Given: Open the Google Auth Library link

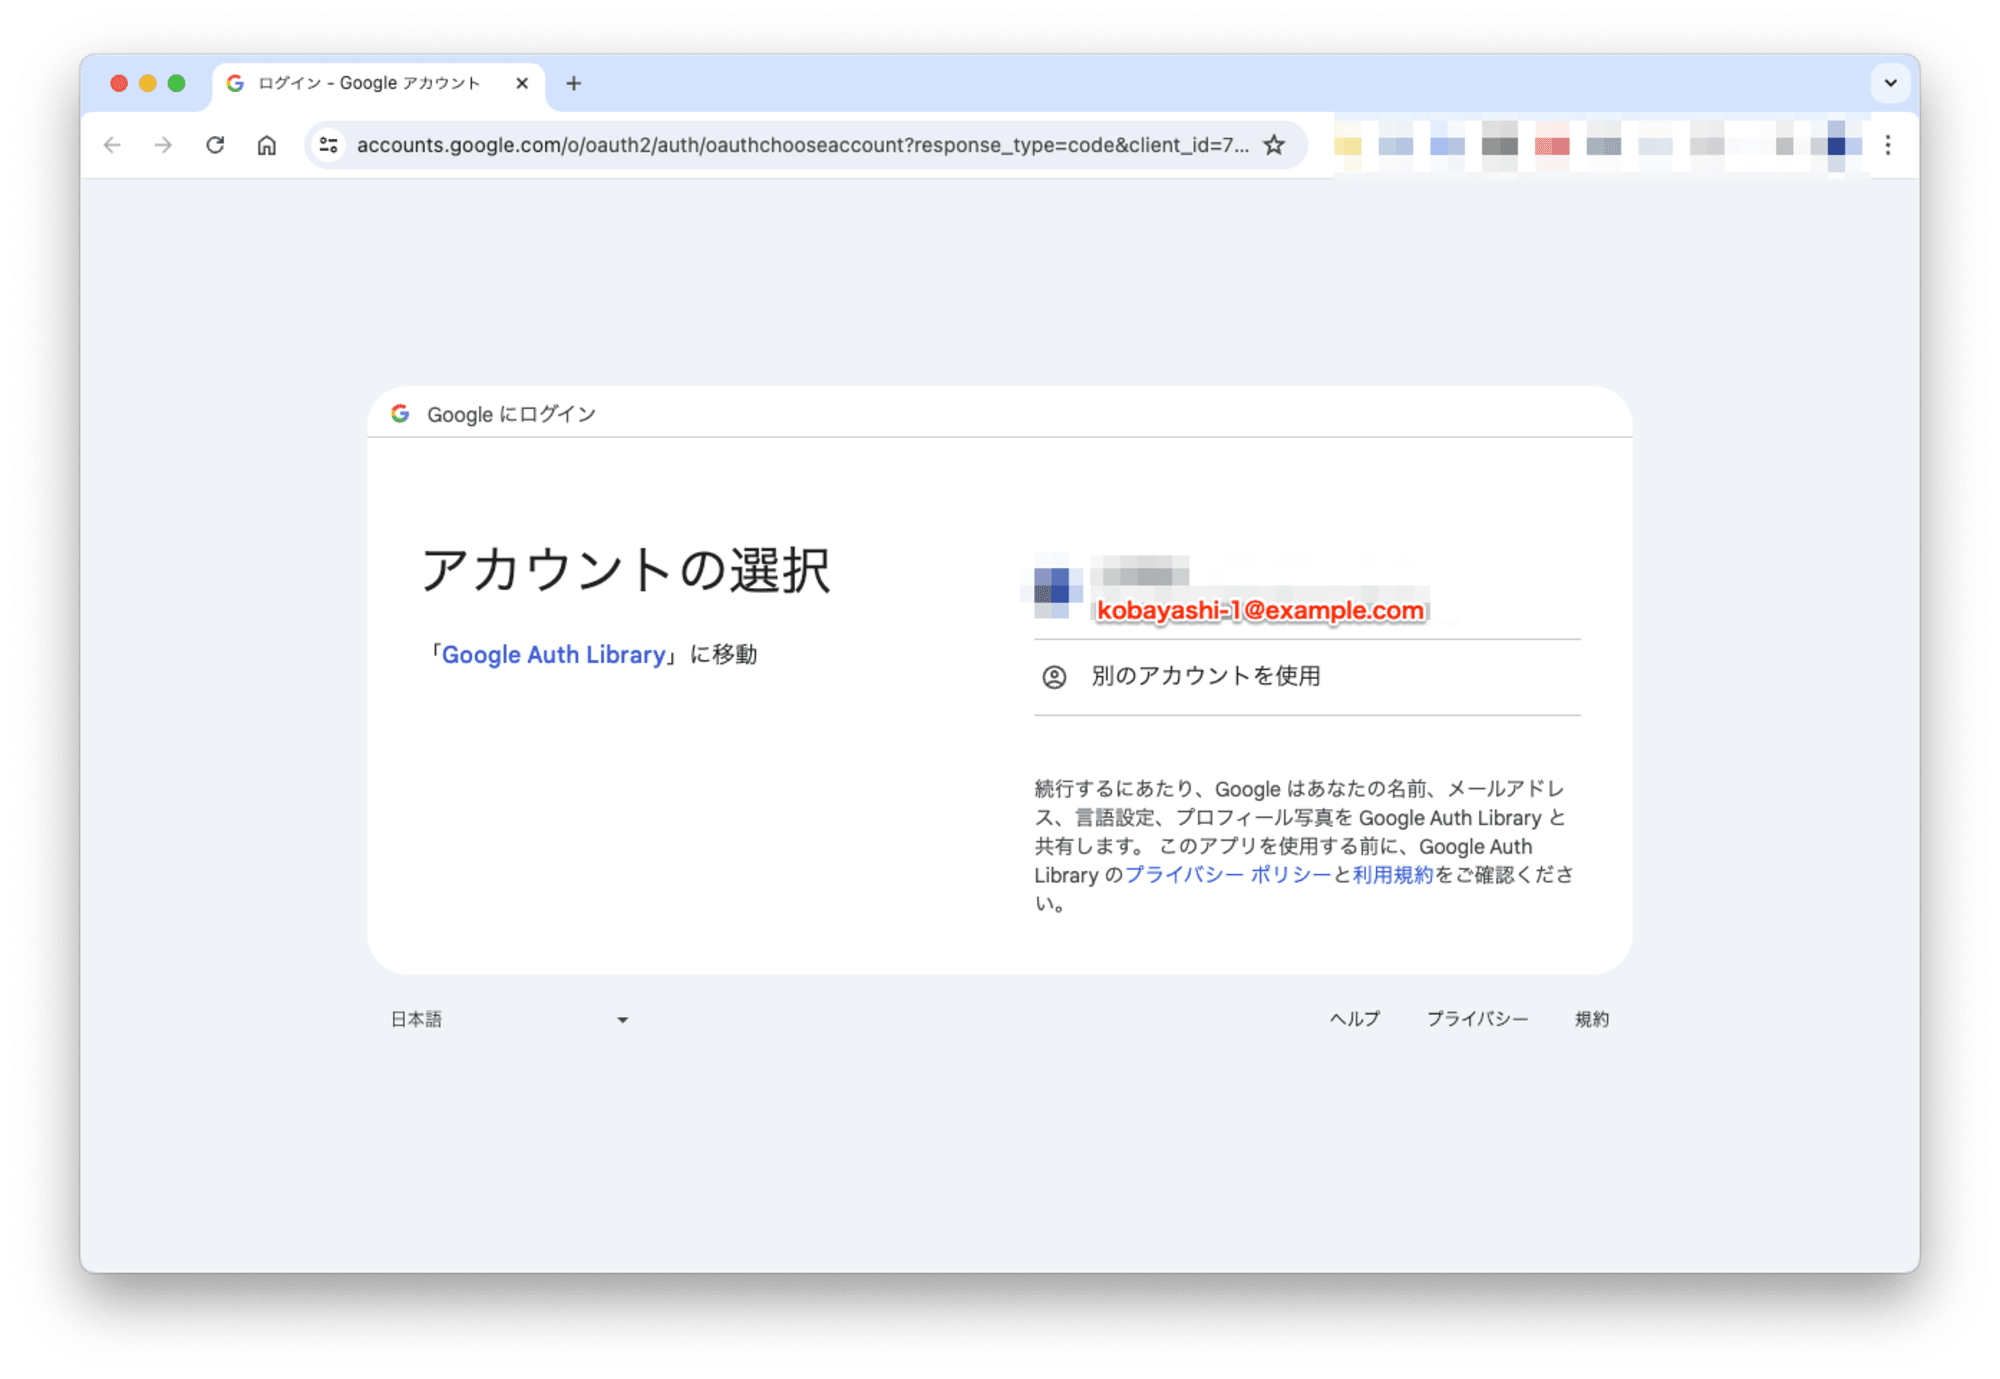Looking at the screenshot, I should point(554,654).
